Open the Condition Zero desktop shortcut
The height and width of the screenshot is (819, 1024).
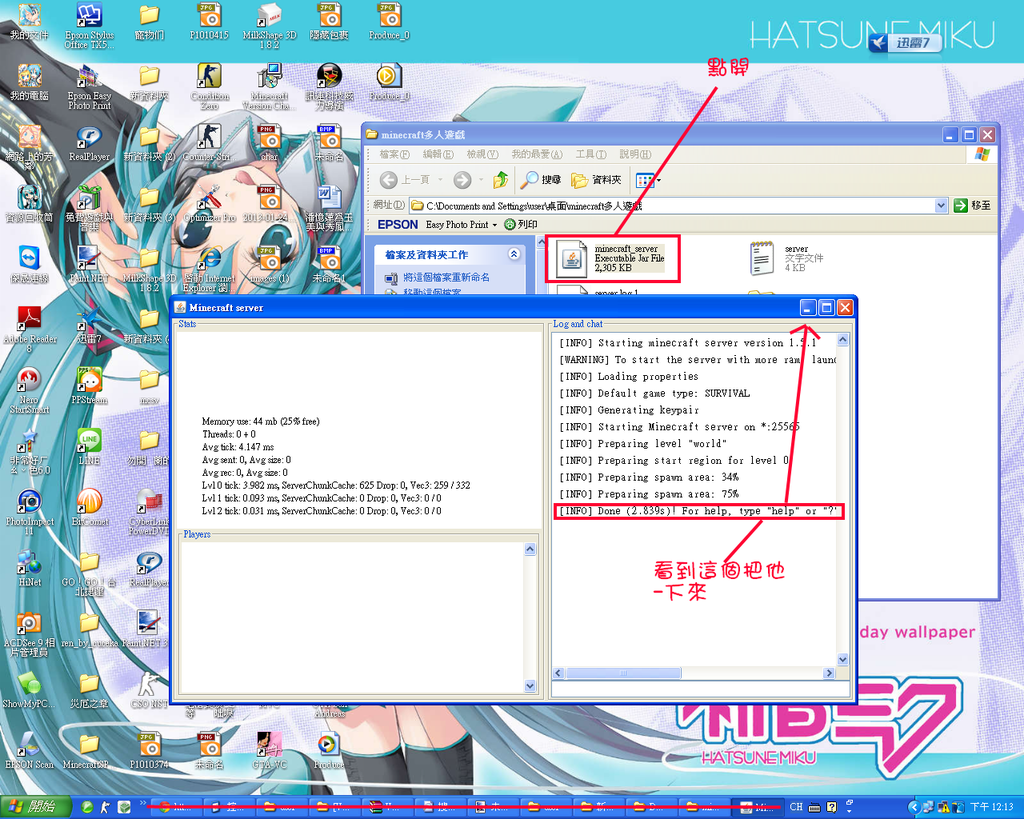click(x=210, y=87)
